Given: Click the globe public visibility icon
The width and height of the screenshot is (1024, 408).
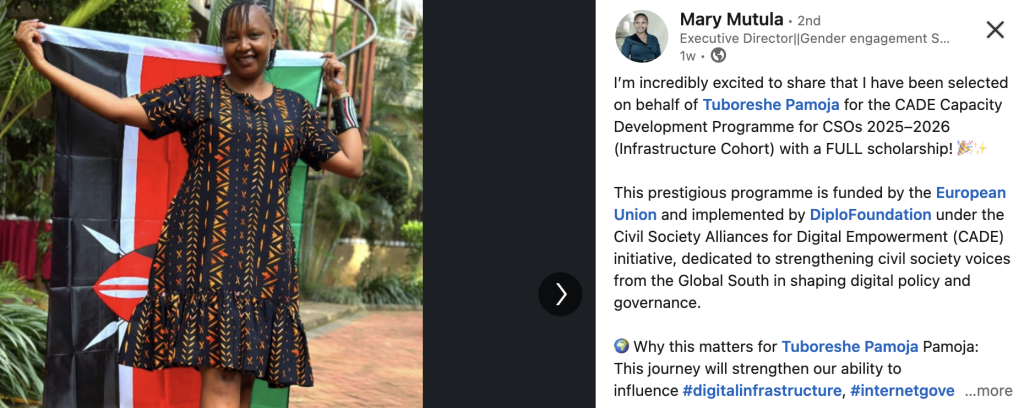Looking at the screenshot, I should (x=718, y=56).
